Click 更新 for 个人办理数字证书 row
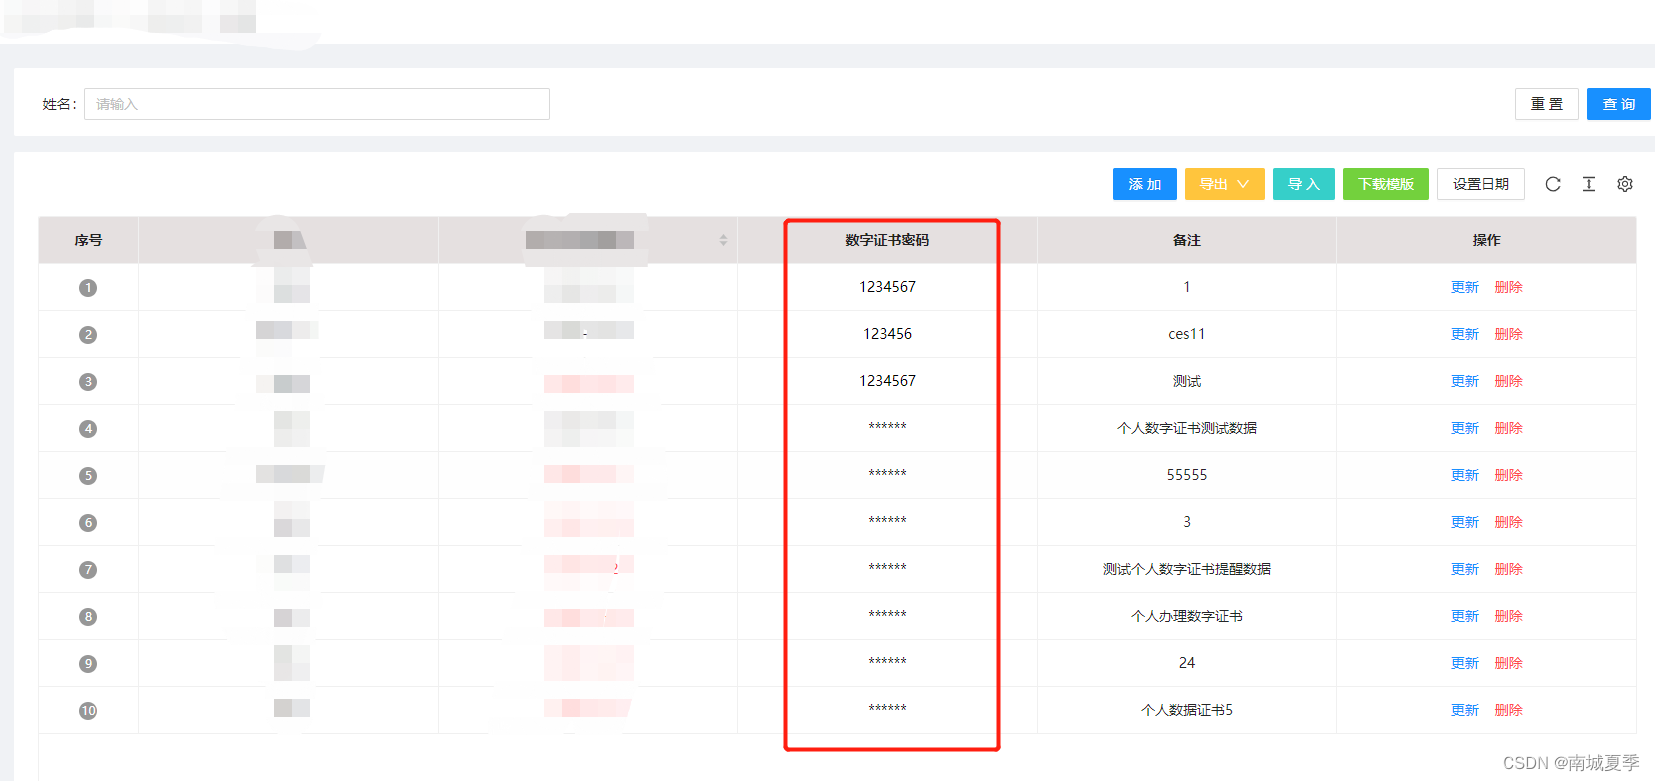This screenshot has height=781, width=1655. 1465,616
